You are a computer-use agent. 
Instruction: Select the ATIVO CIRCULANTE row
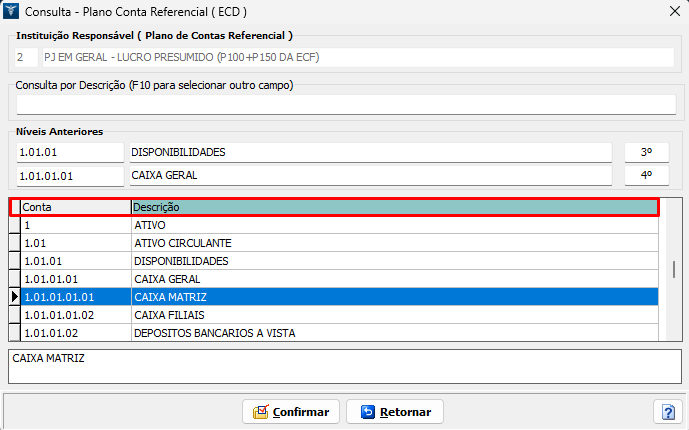[x=394, y=243]
